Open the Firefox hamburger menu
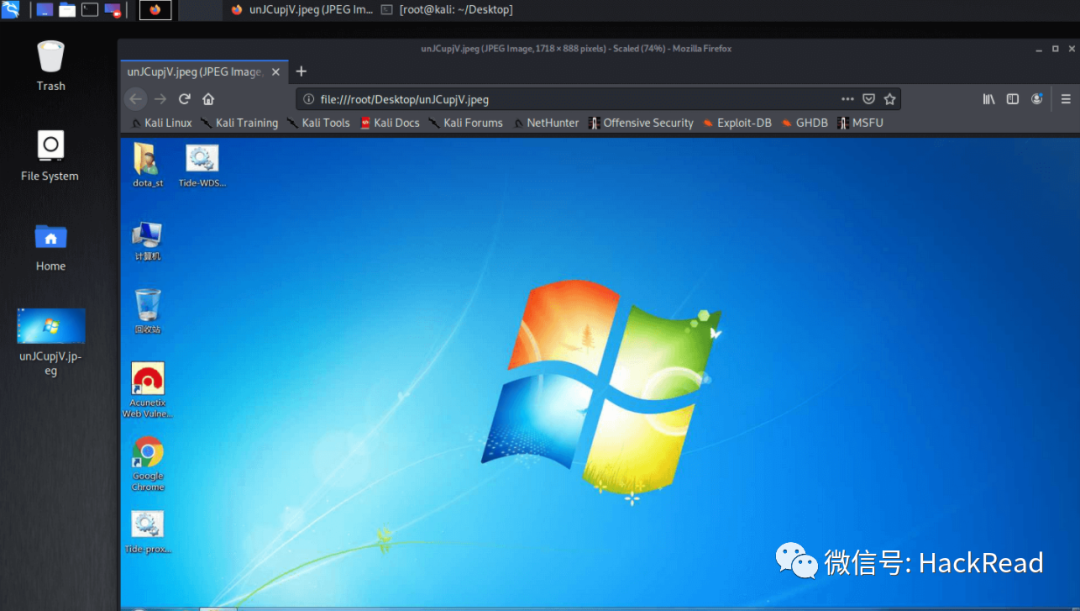Screen dimensions: 1080x611 pyautogui.click(x=1066, y=99)
